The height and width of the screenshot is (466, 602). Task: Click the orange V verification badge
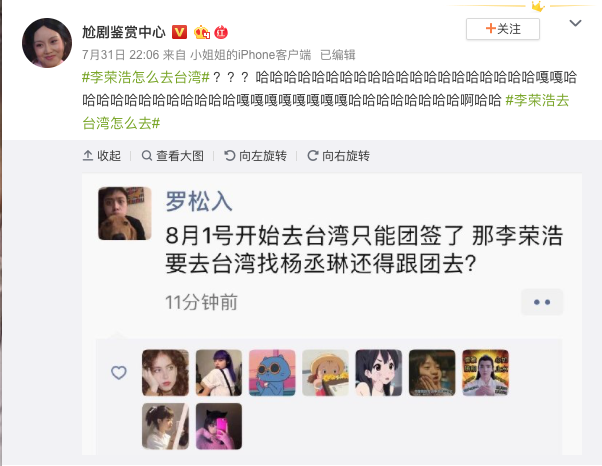[x=179, y=32]
